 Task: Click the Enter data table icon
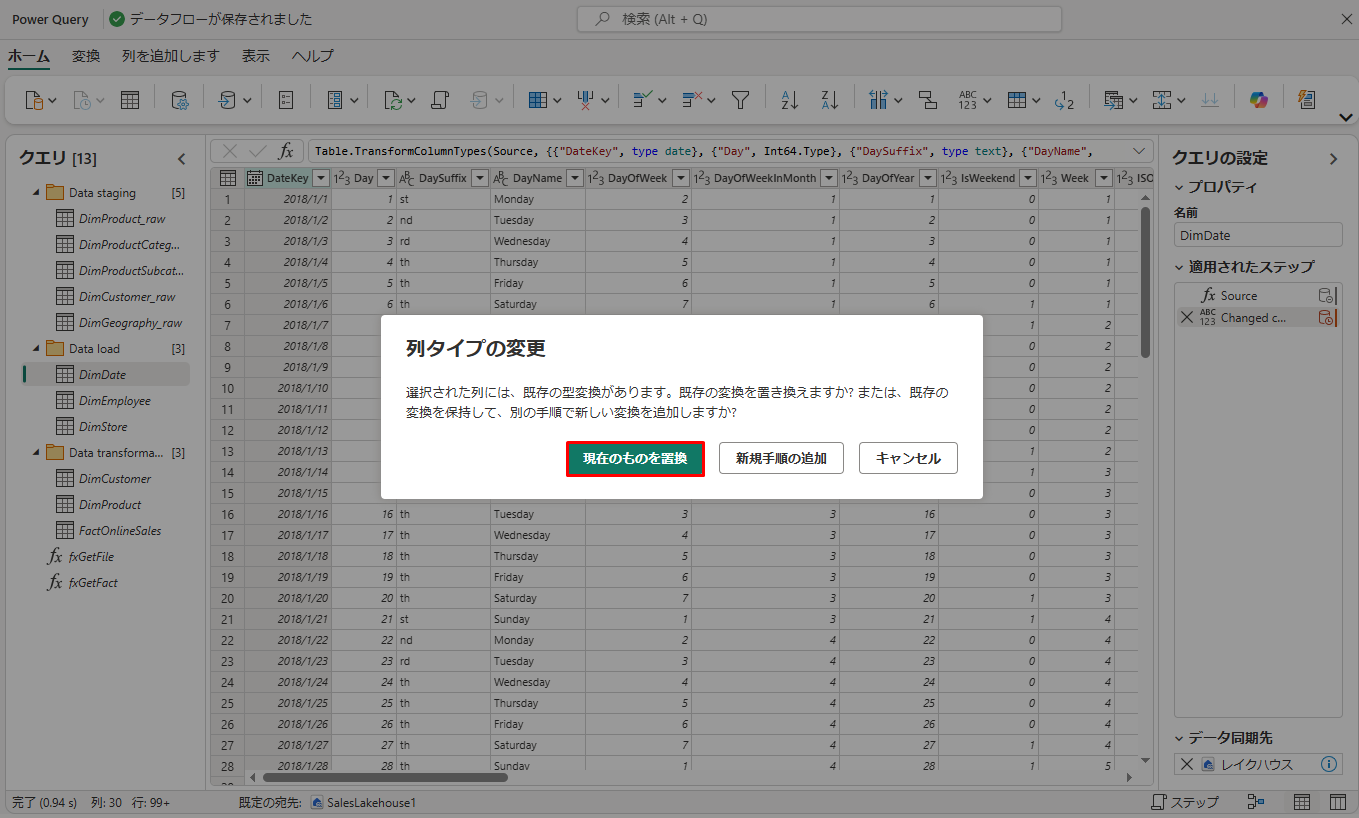pos(130,100)
